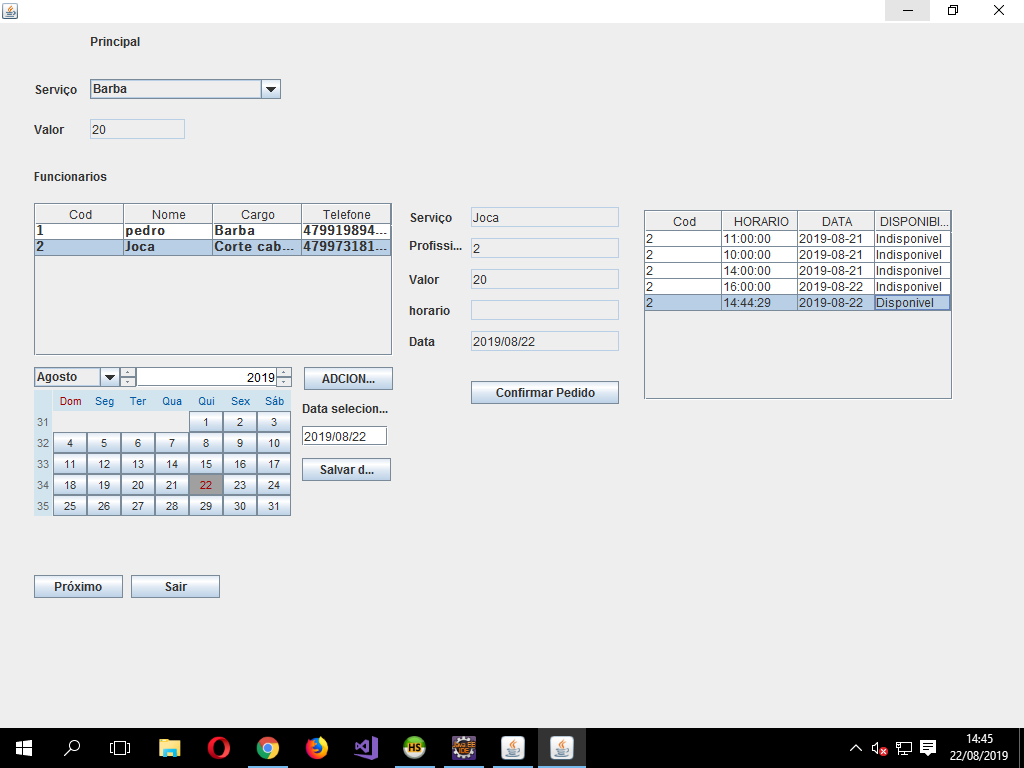Click the Nome column header

pos(168,214)
